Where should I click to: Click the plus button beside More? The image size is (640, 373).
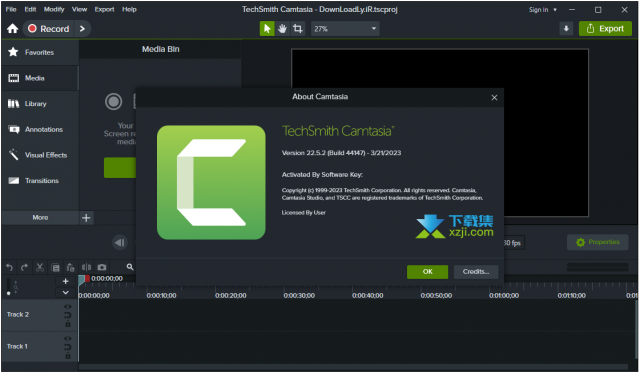(86, 218)
